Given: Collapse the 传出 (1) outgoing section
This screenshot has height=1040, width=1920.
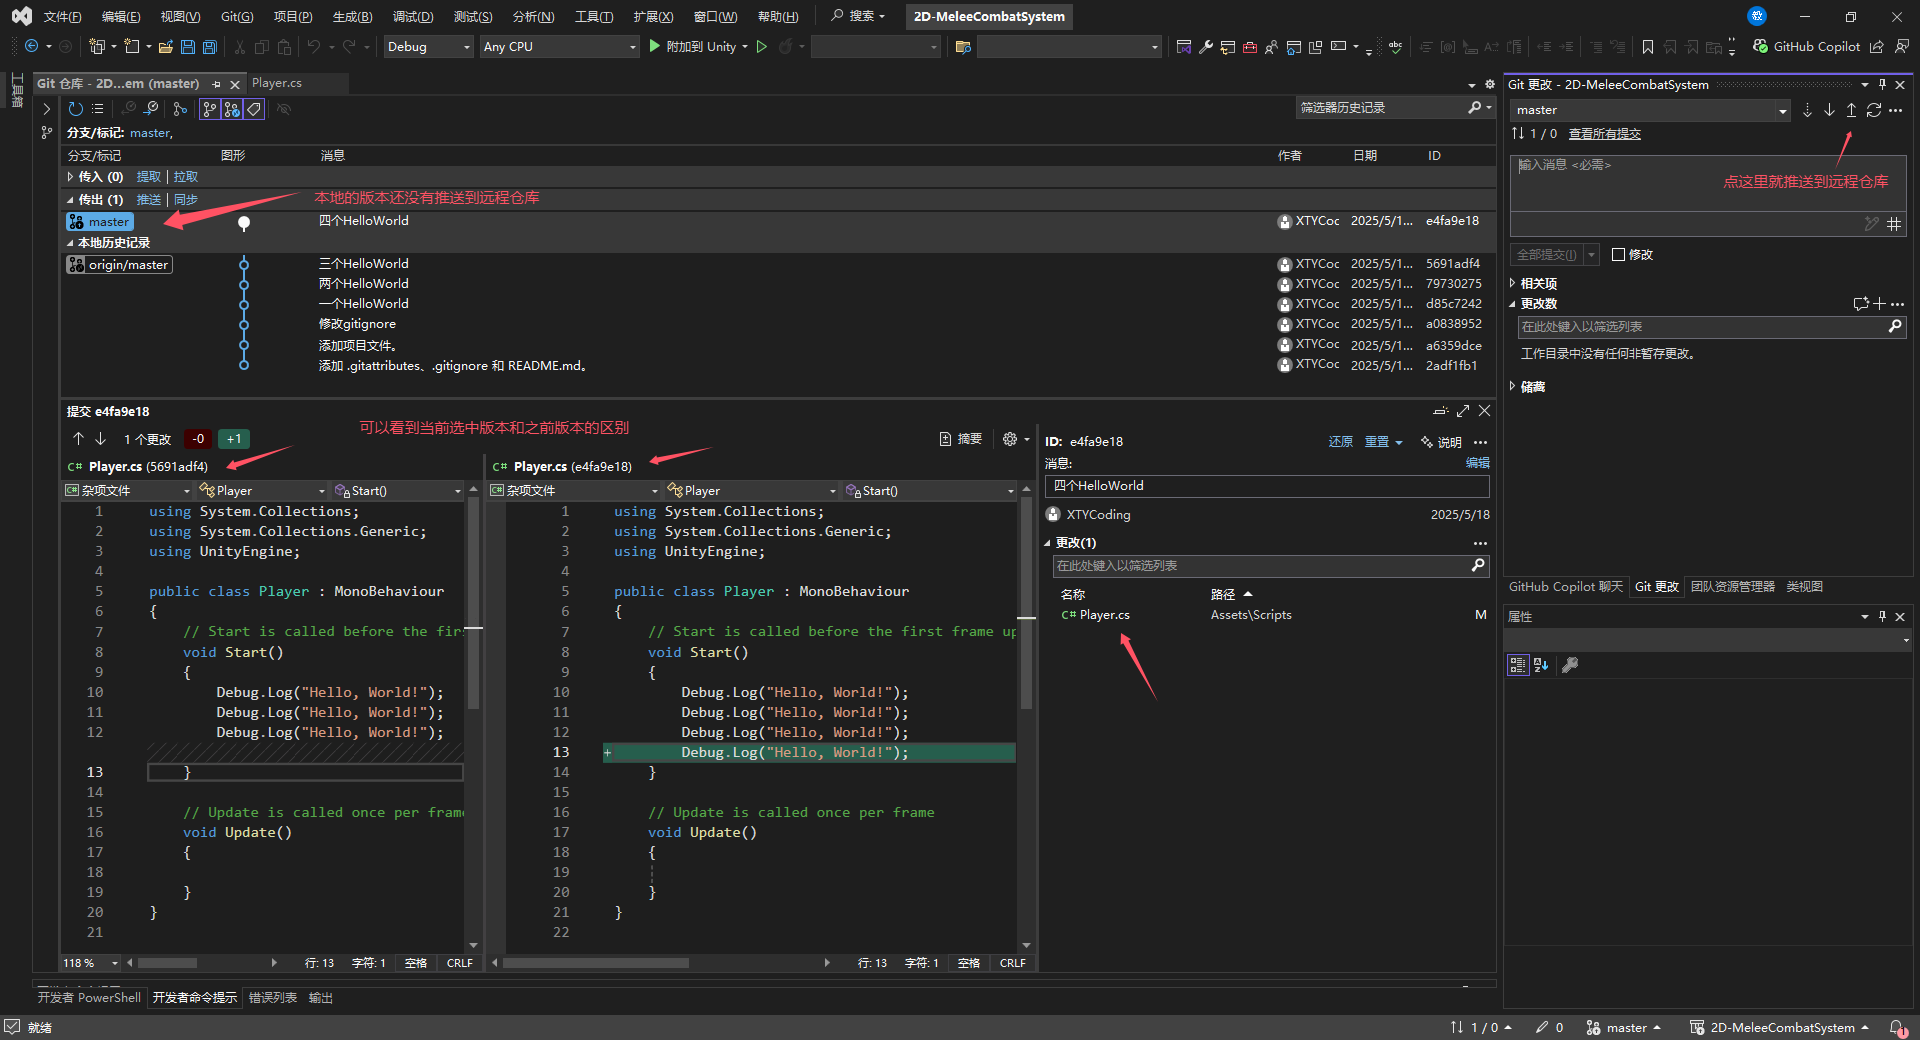Looking at the screenshot, I should click(71, 200).
